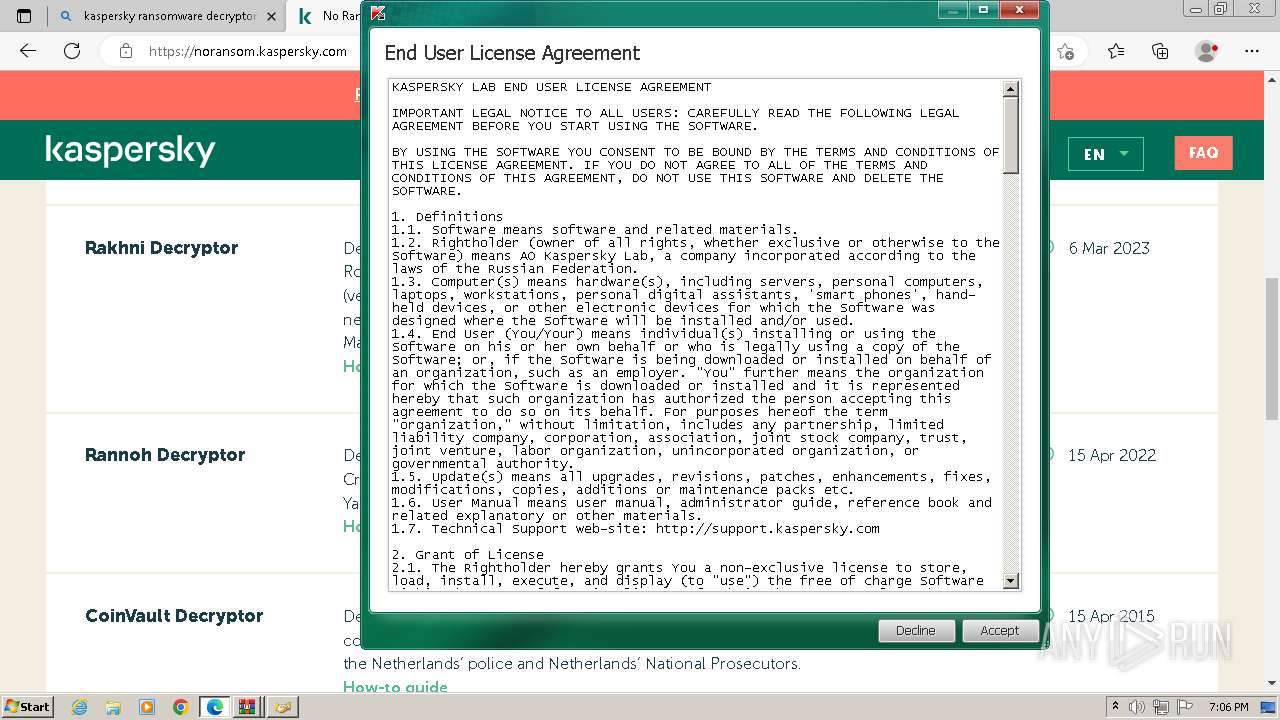
Task: Accept the Kaspersky license agreement
Action: click(999, 630)
